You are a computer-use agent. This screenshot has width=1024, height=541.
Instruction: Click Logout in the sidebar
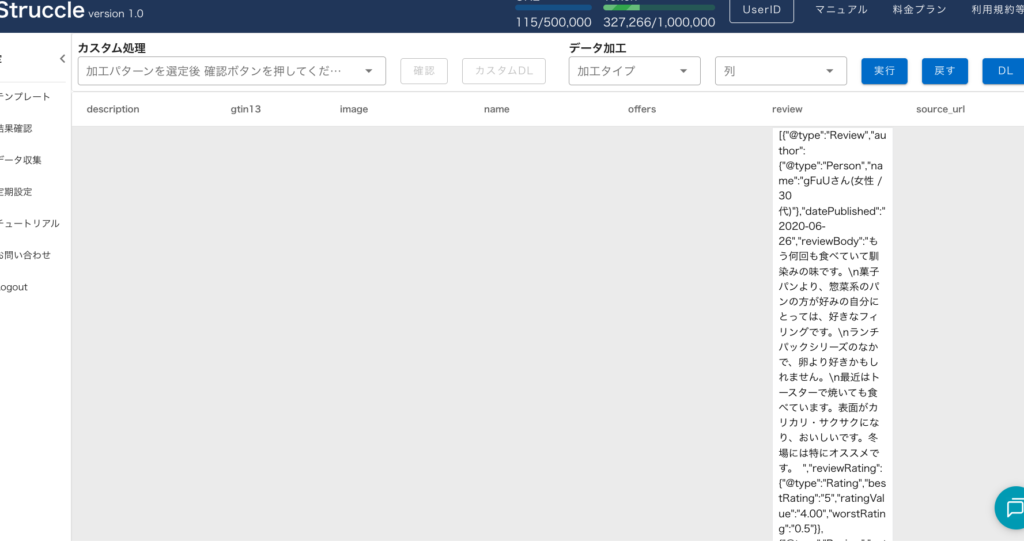pyautogui.click(x=14, y=287)
